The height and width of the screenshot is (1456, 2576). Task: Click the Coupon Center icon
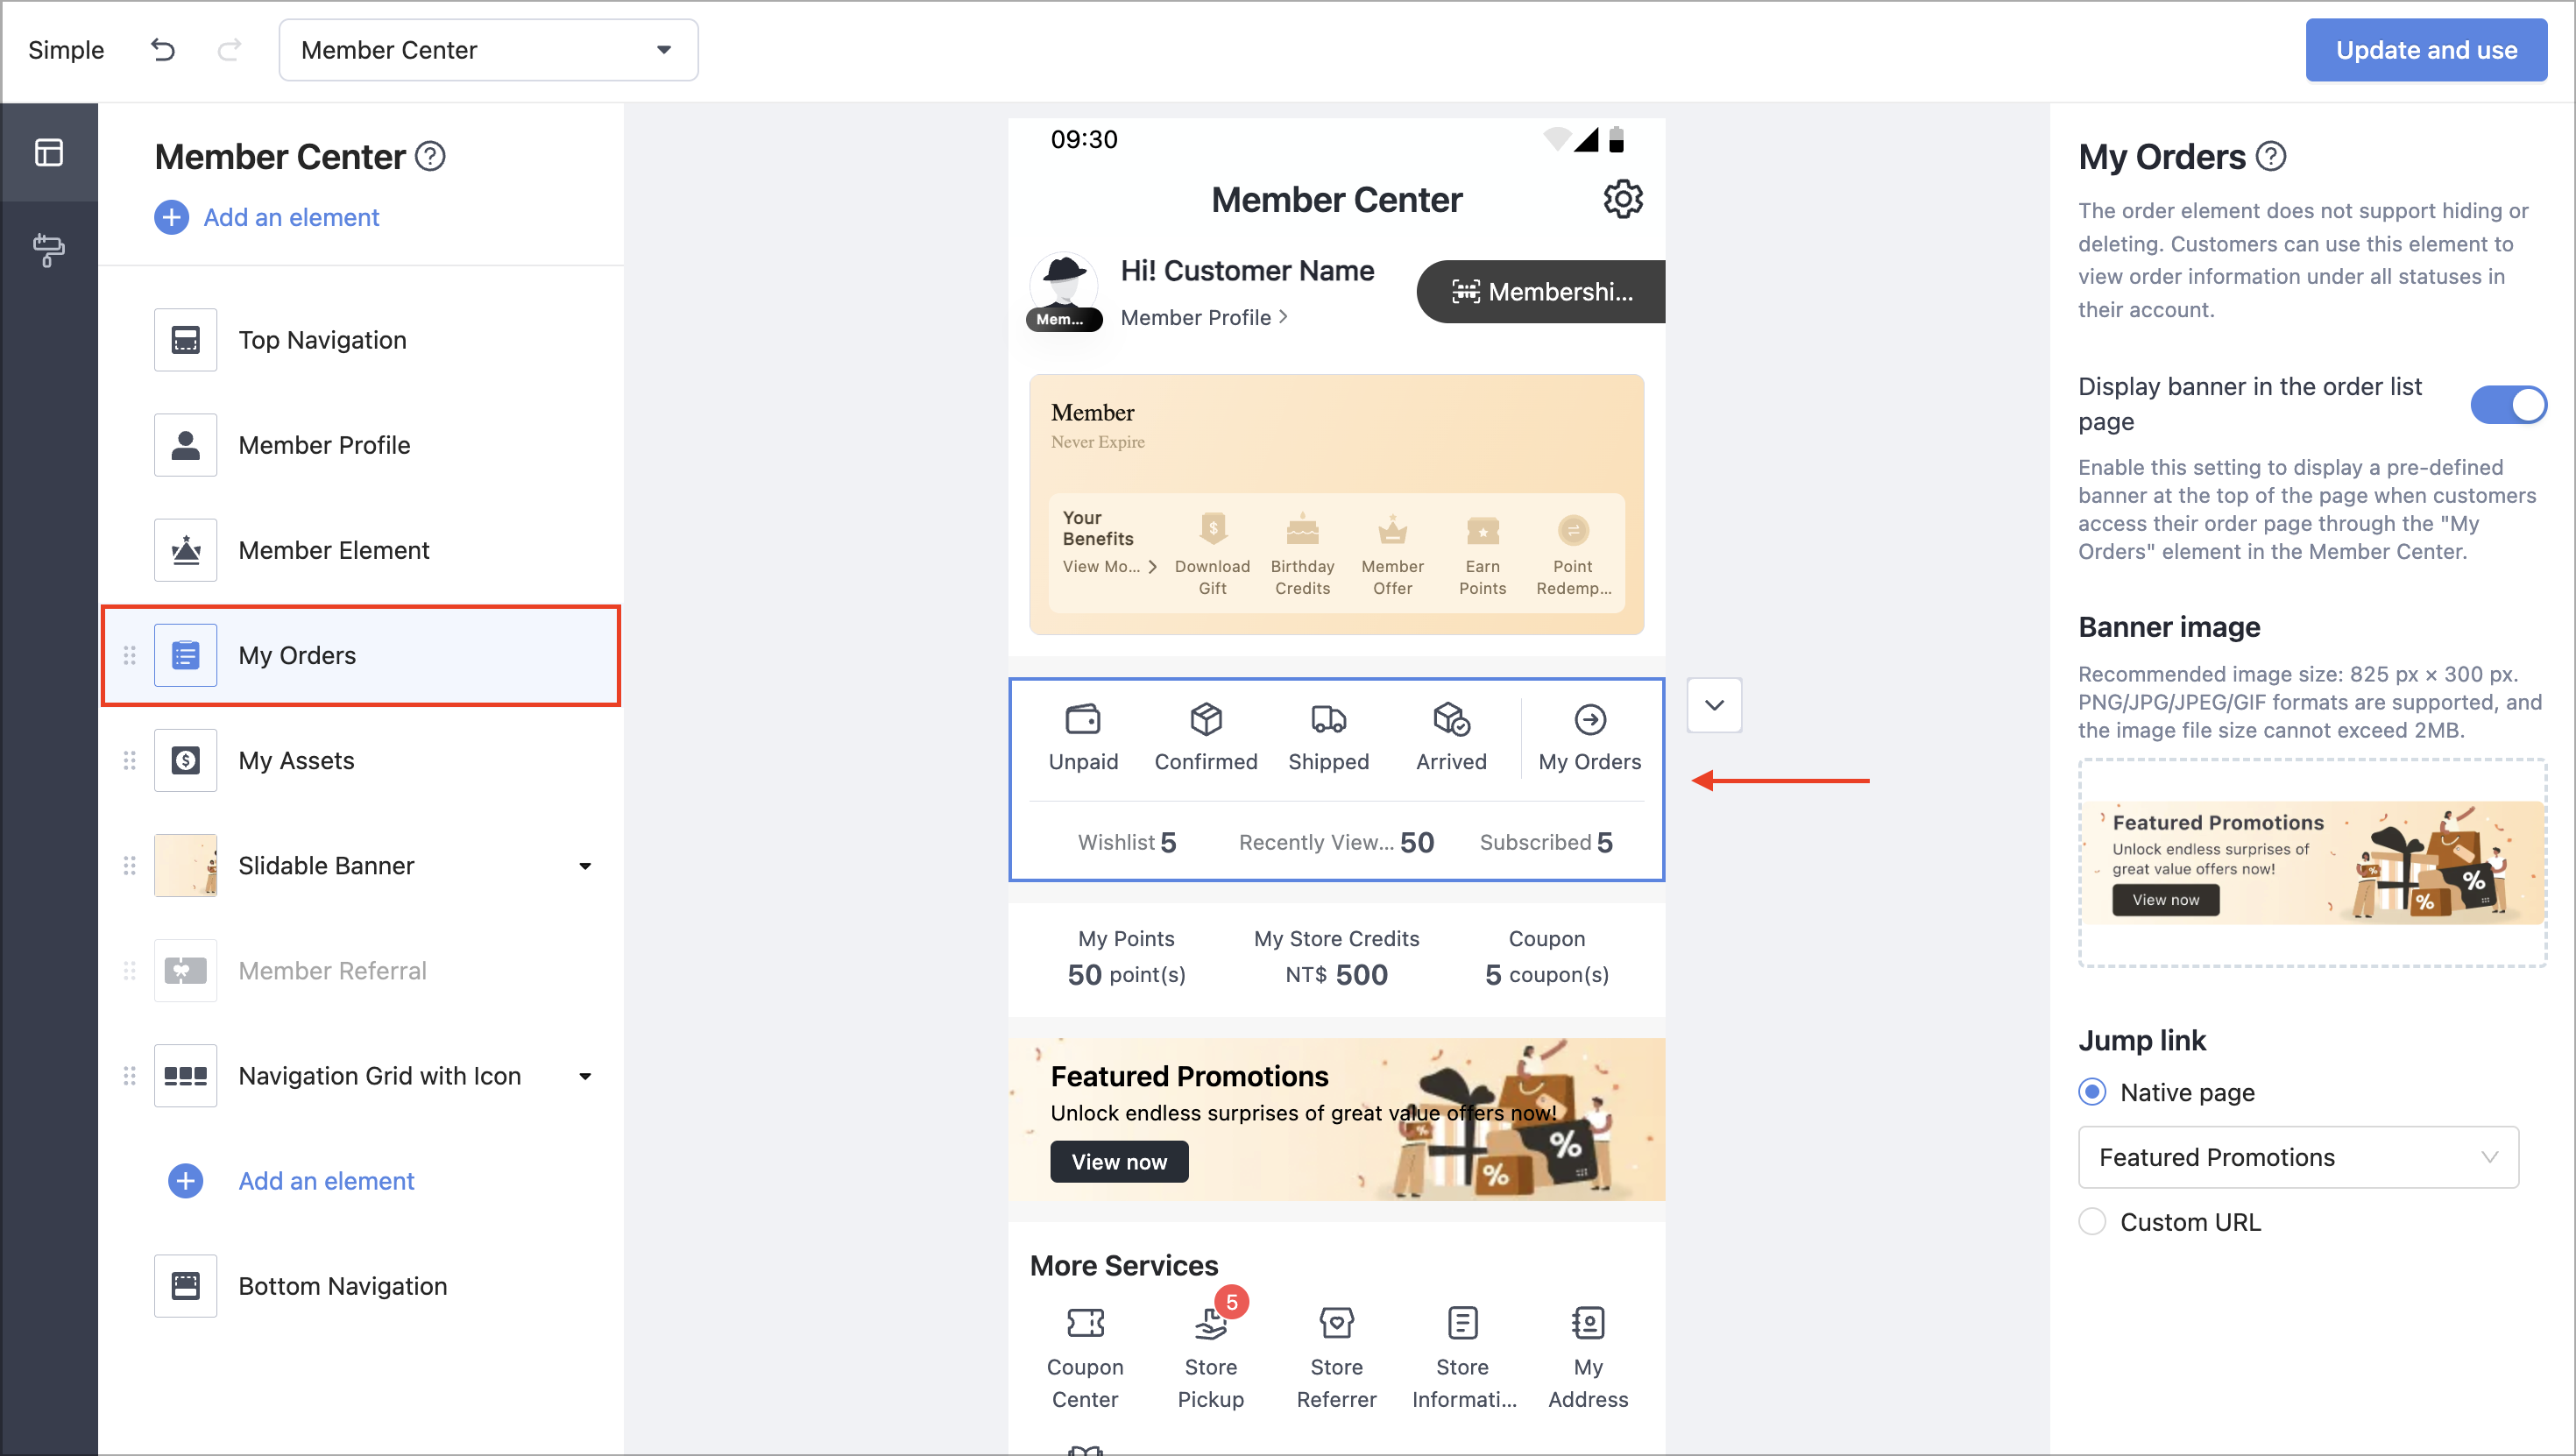(1085, 1322)
